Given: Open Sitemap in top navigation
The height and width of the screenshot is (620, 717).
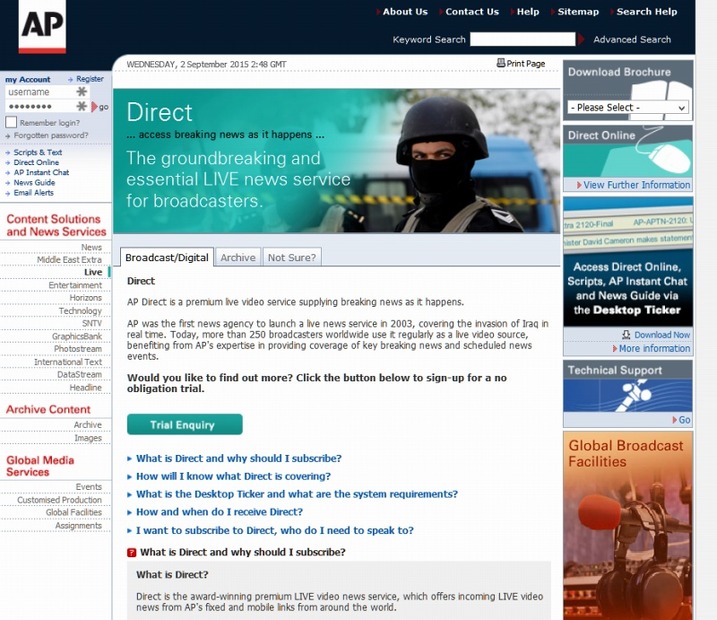Looking at the screenshot, I should click(578, 12).
